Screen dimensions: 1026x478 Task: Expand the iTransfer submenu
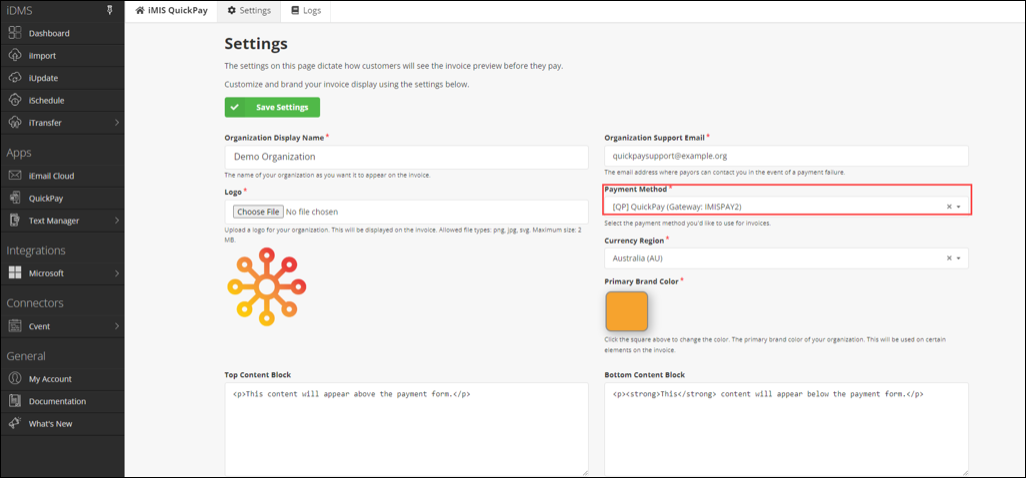click(117, 122)
